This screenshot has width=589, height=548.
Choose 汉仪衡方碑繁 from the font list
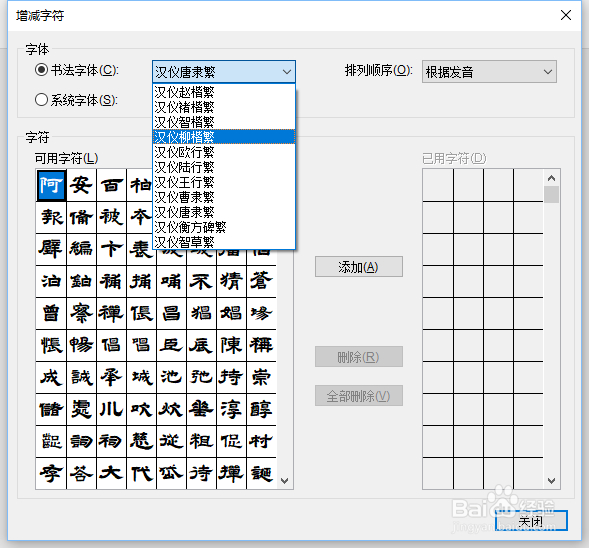coord(224,227)
